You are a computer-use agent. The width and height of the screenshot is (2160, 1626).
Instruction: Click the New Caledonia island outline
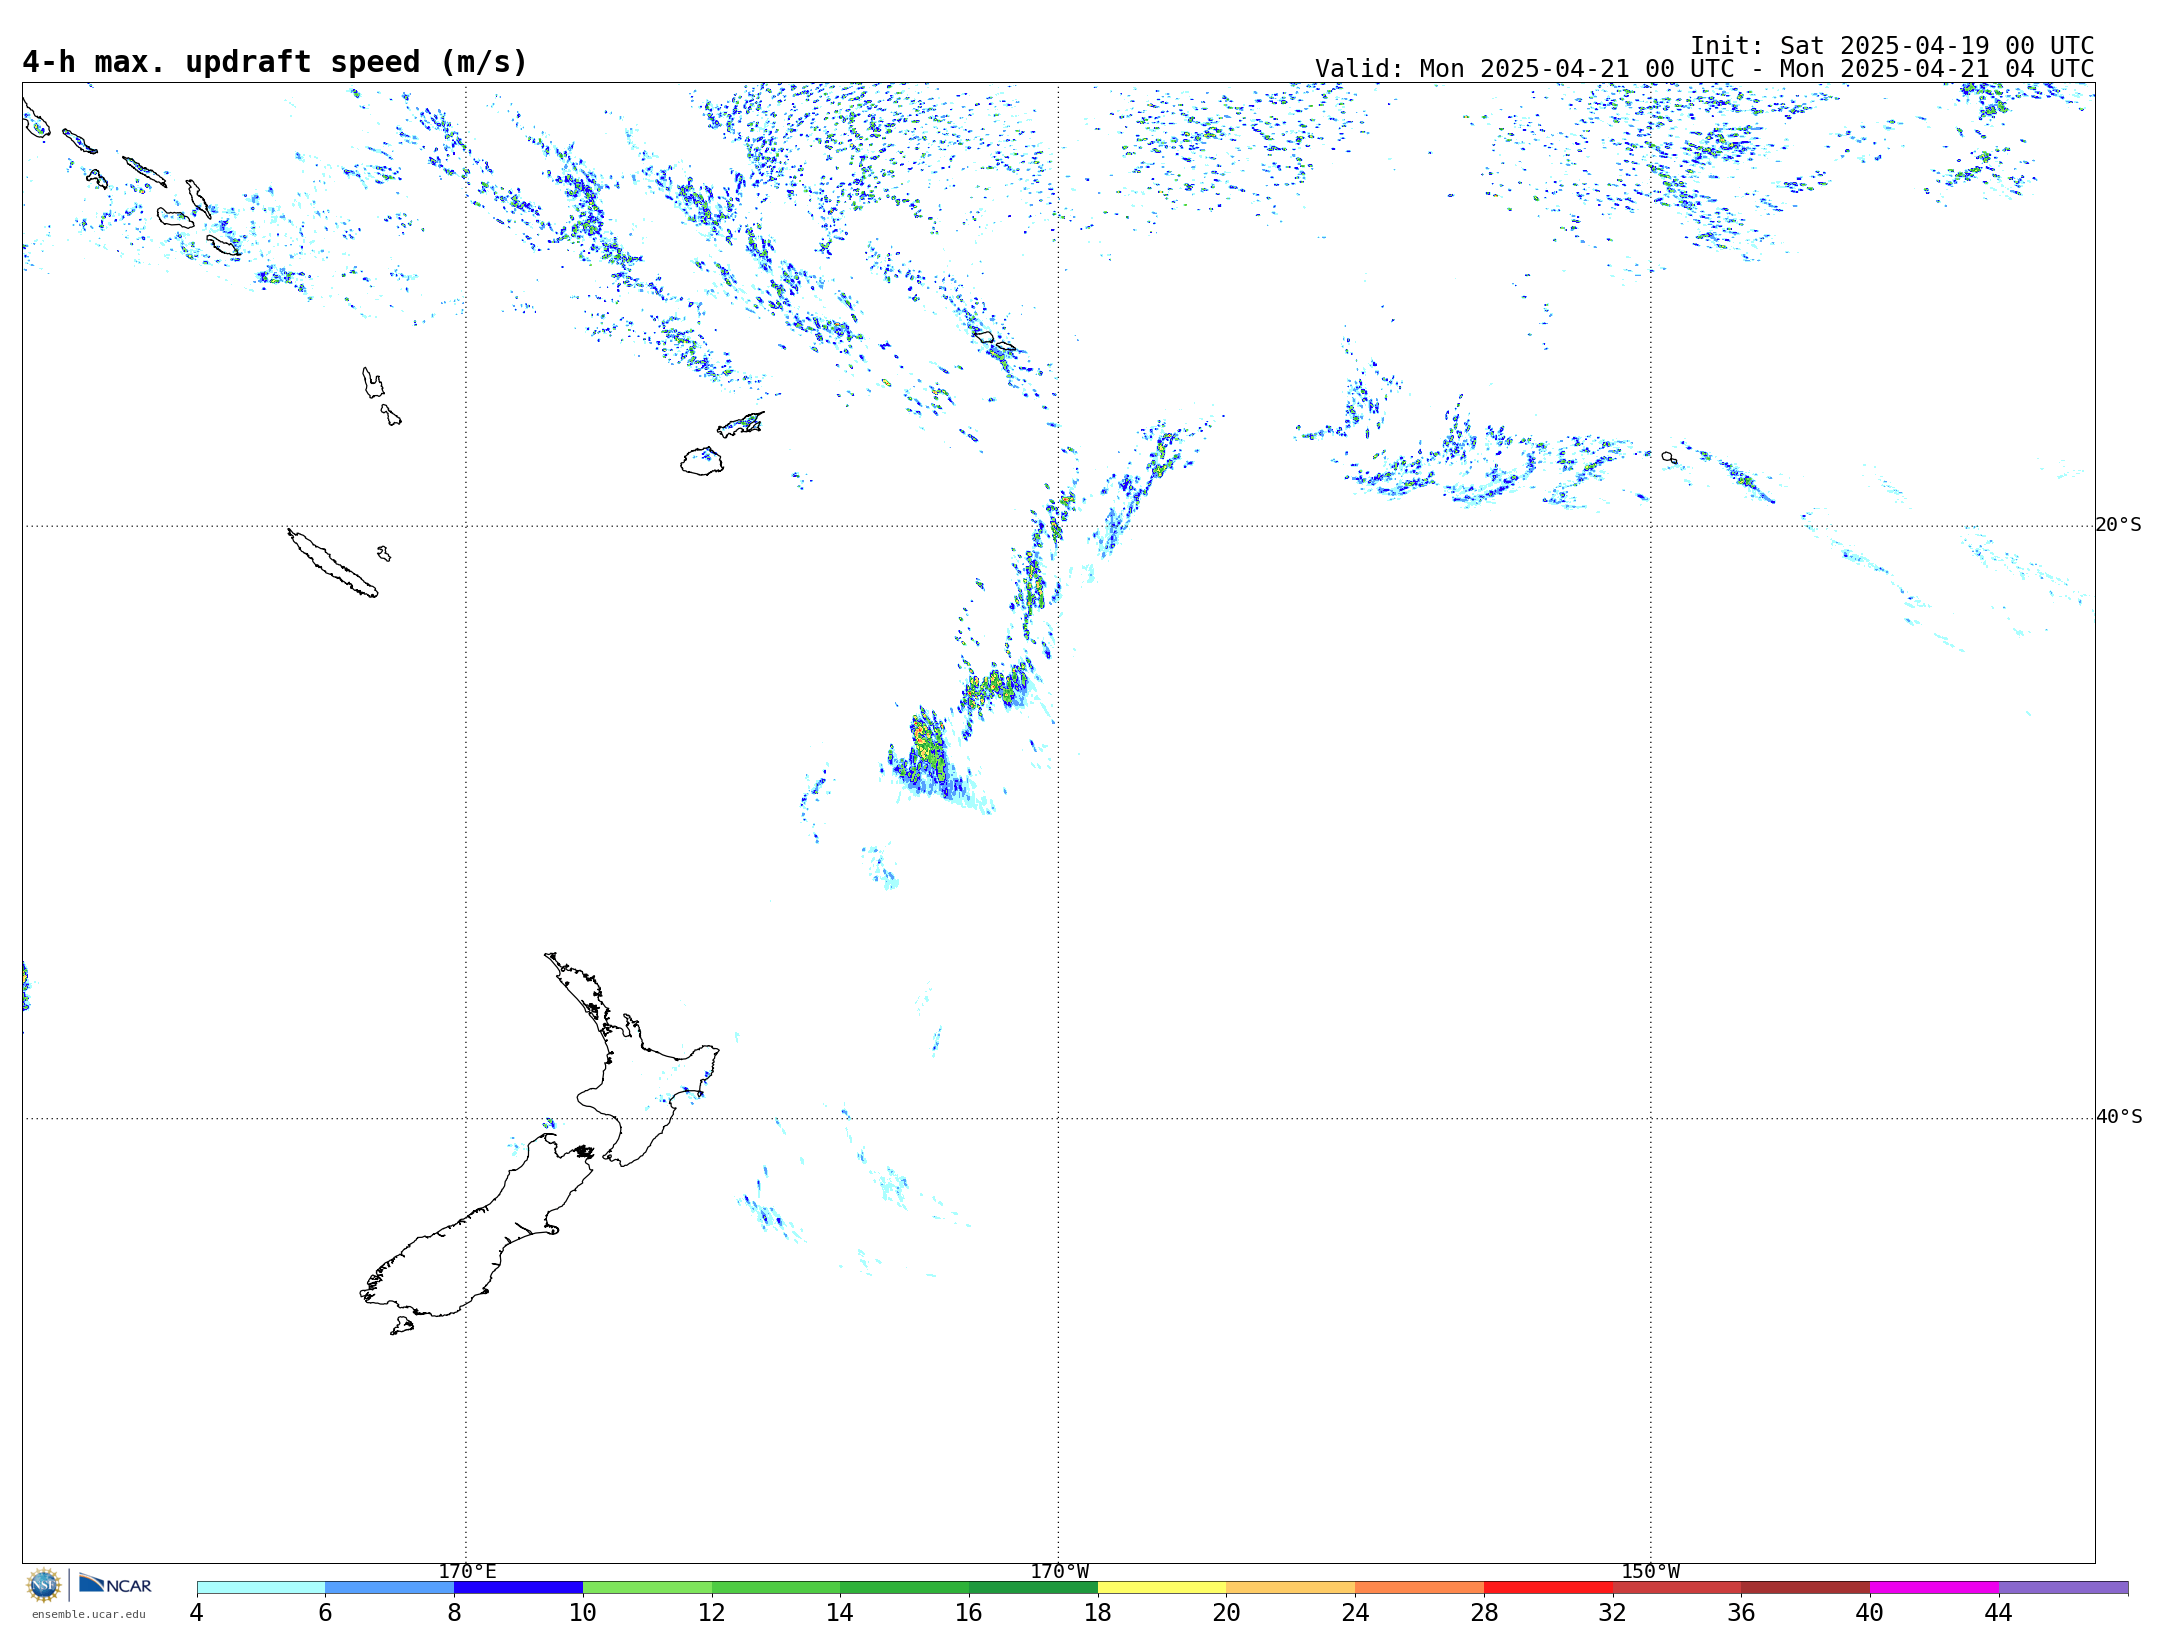tap(332, 563)
